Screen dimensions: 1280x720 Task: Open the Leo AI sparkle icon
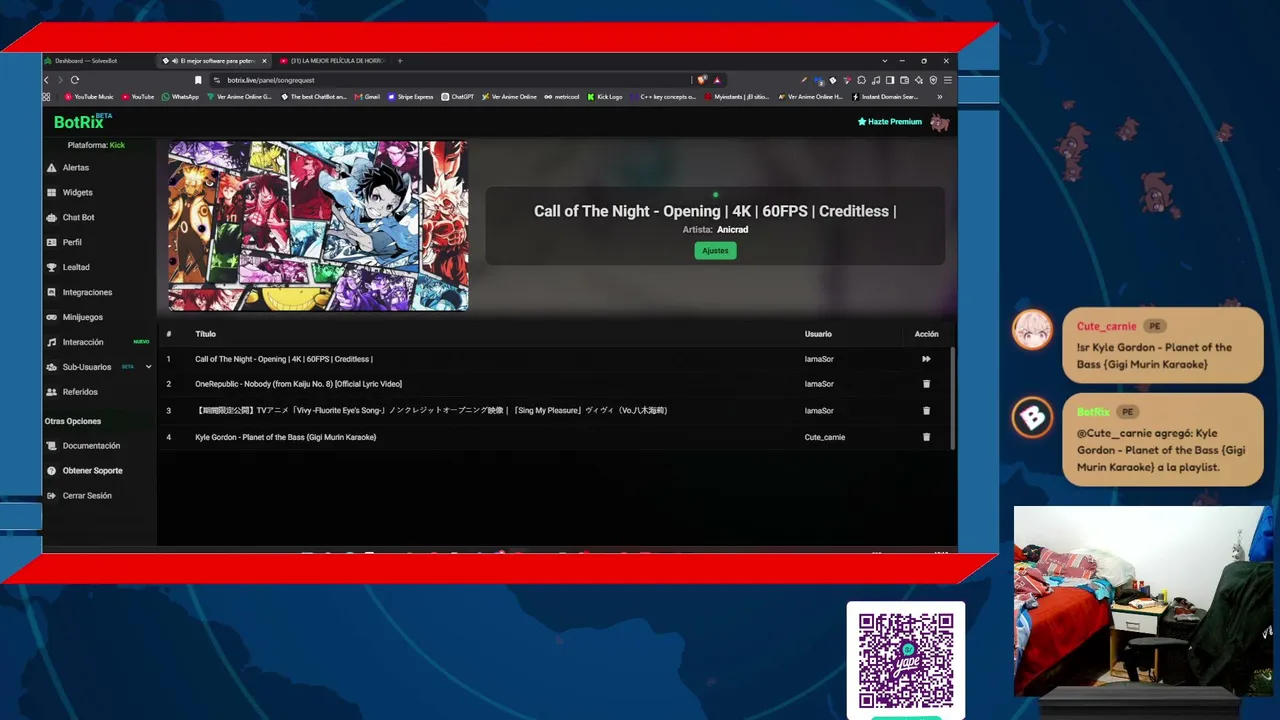[x=919, y=80]
